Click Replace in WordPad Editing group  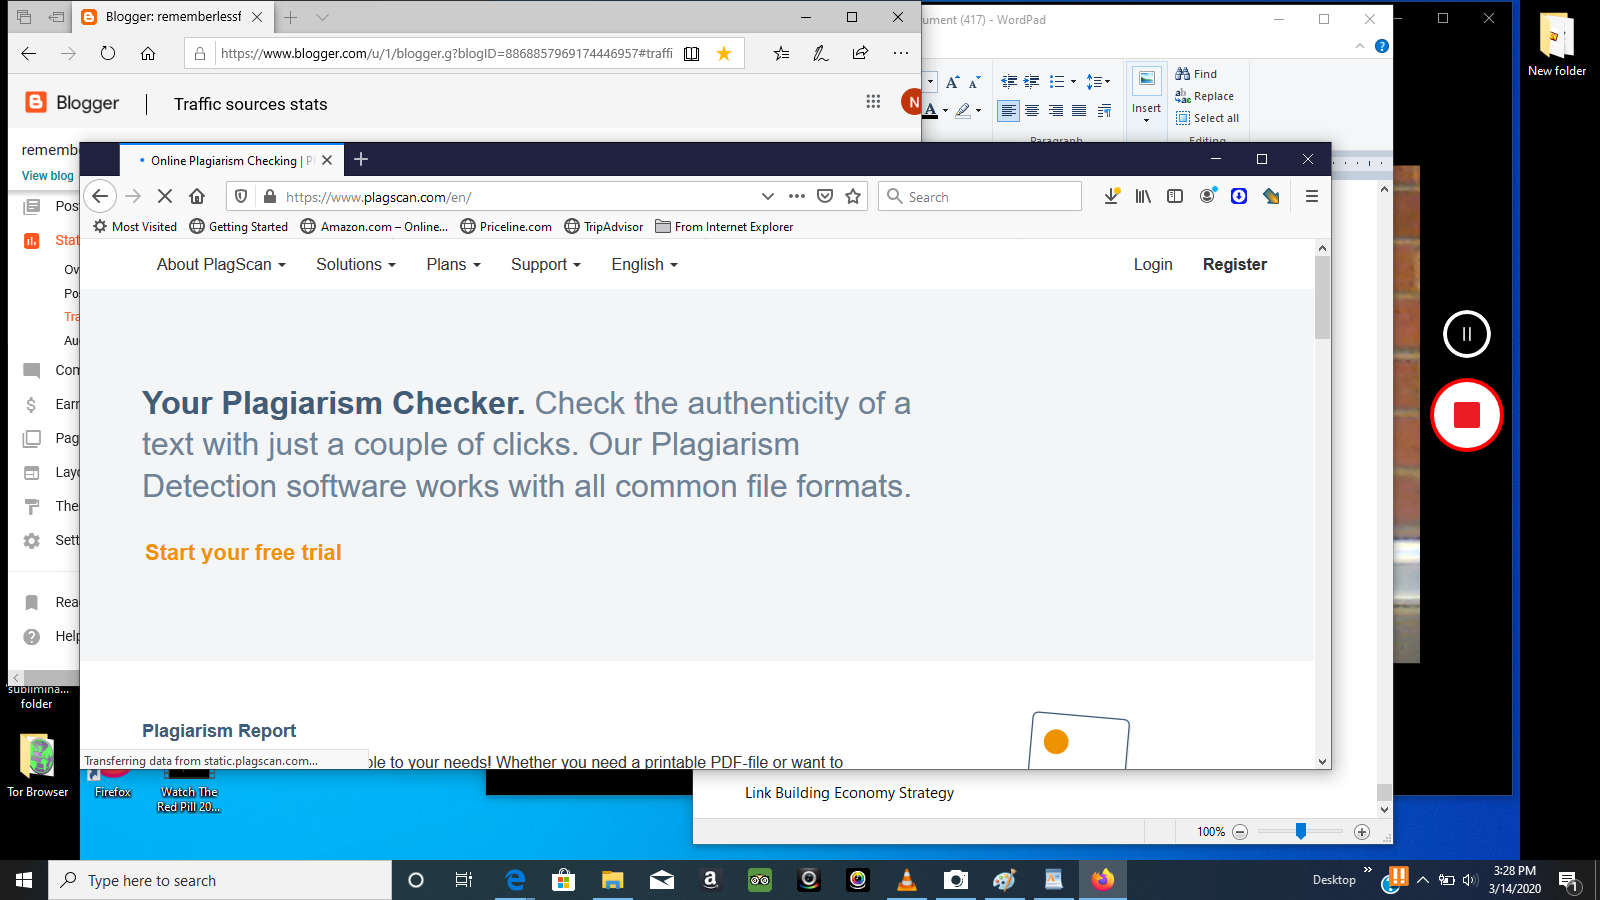point(1204,96)
